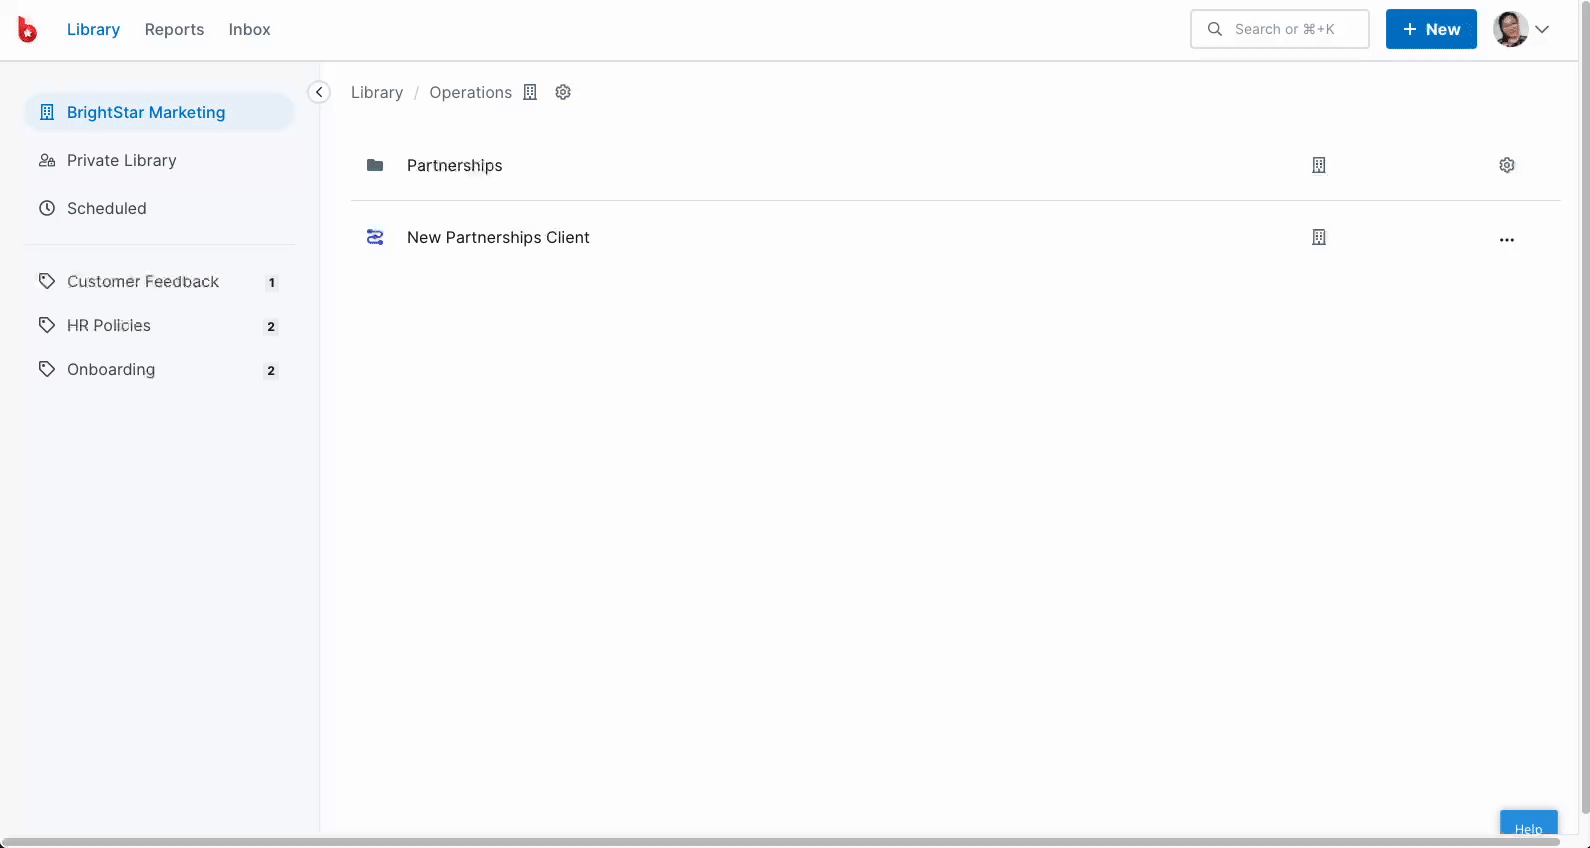Image resolution: width=1590 pixels, height=848 pixels.
Task: Click the user avatar photo
Action: [x=1510, y=29]
